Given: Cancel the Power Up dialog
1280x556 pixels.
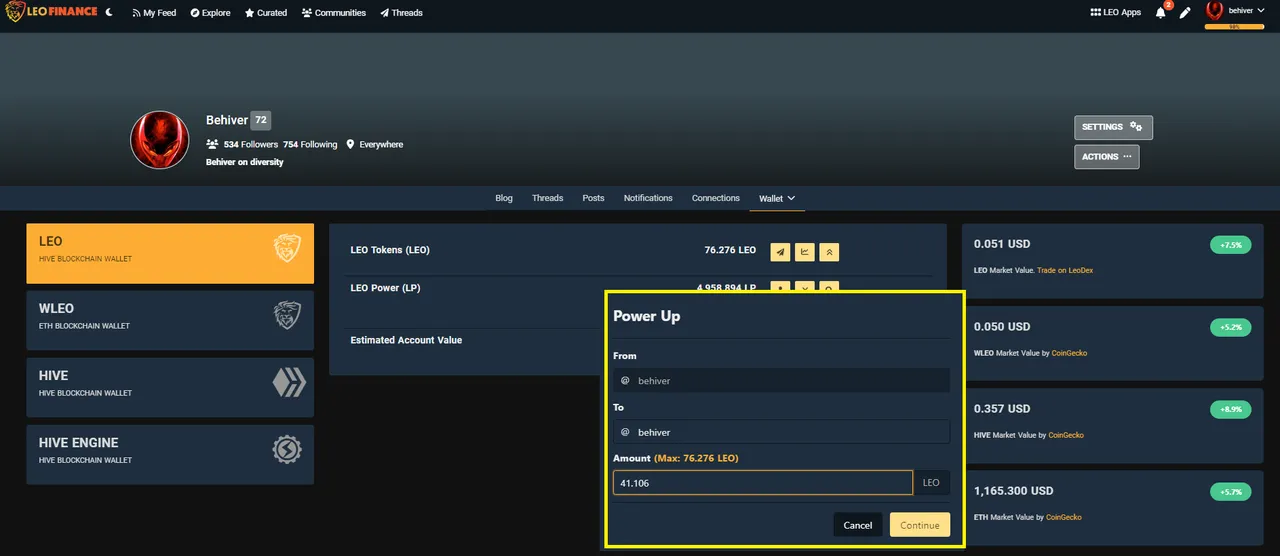Looking at the screenshot, I should tap(858, 525).
